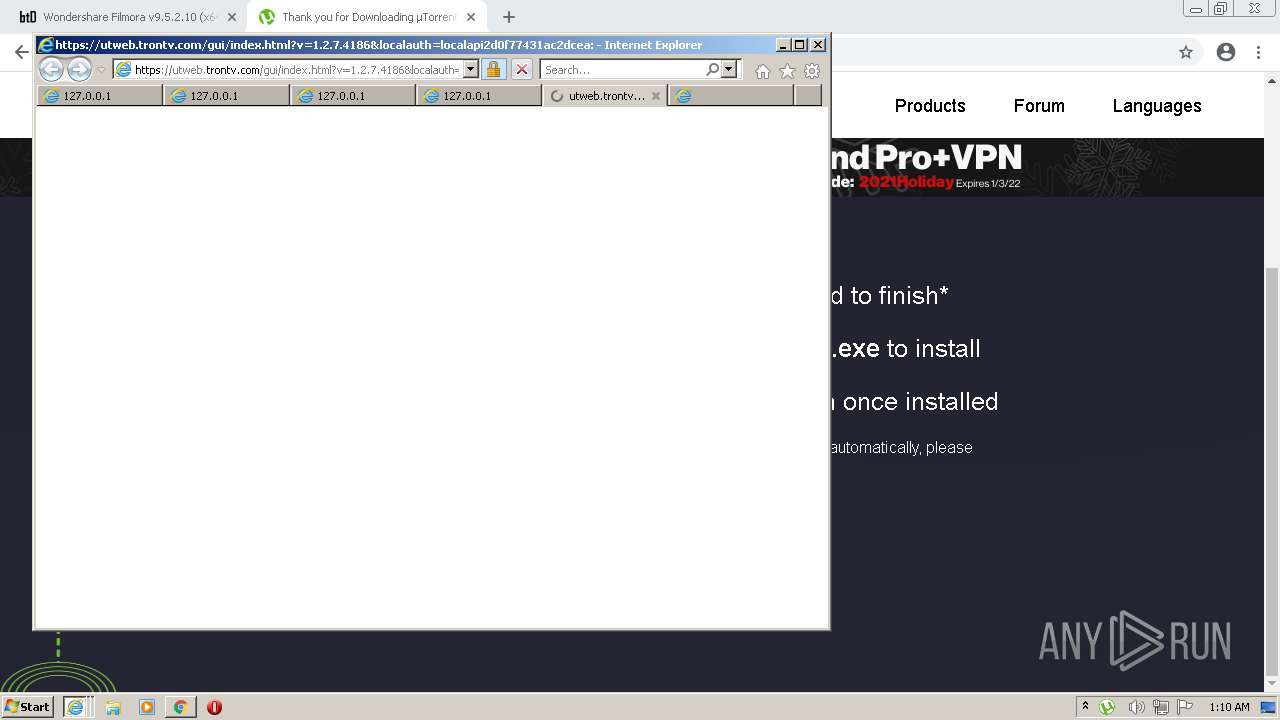Minimize the Internet Explorer window
This screenshot has width=1280, height=720.
click(x=783, y=45)
